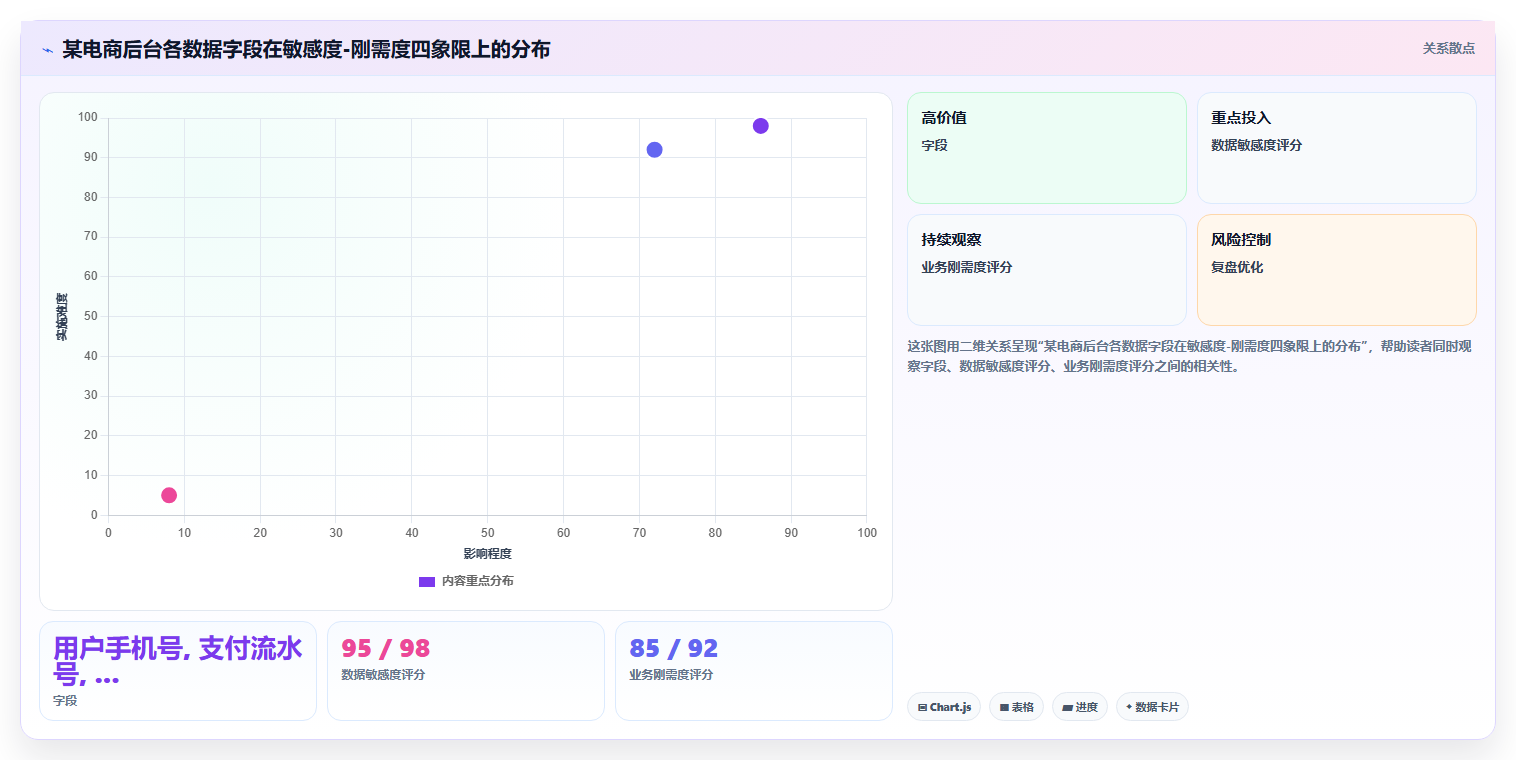Image resolution: width=1516 pixels, height=760 pixels.
Task: Click the purple legend color box
Action: (427, 582)
